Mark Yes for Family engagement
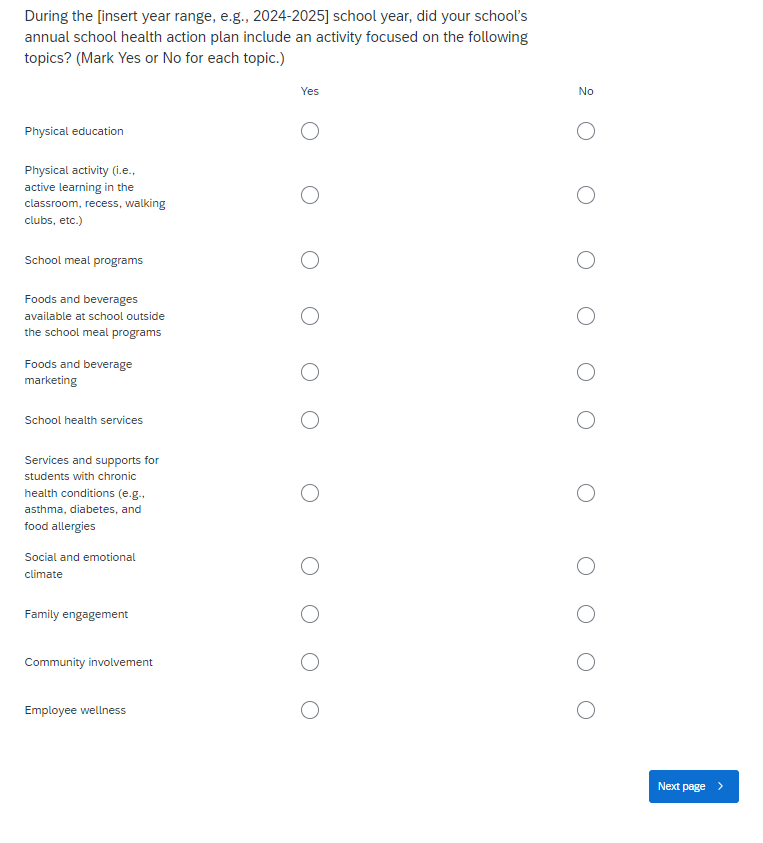This screenshot has width=763, height=843. [x=310, y=614]
